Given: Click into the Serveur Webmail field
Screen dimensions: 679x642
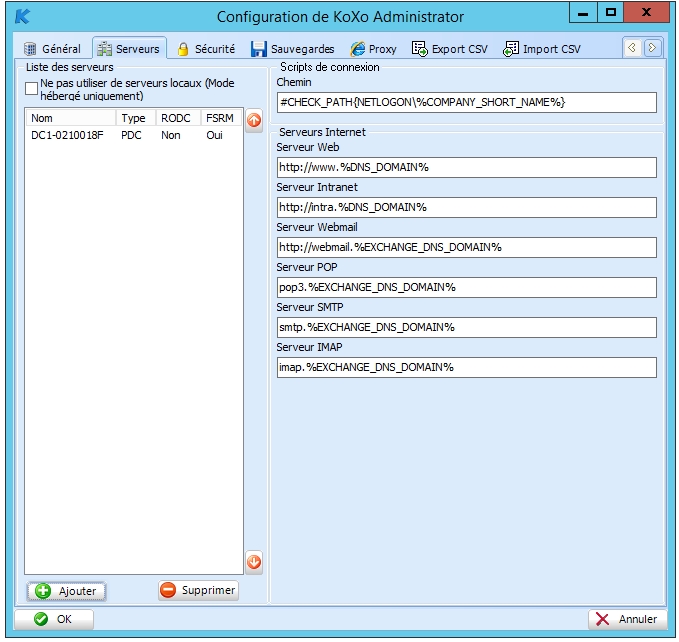Looking at the screenshot, I should 467,247.
